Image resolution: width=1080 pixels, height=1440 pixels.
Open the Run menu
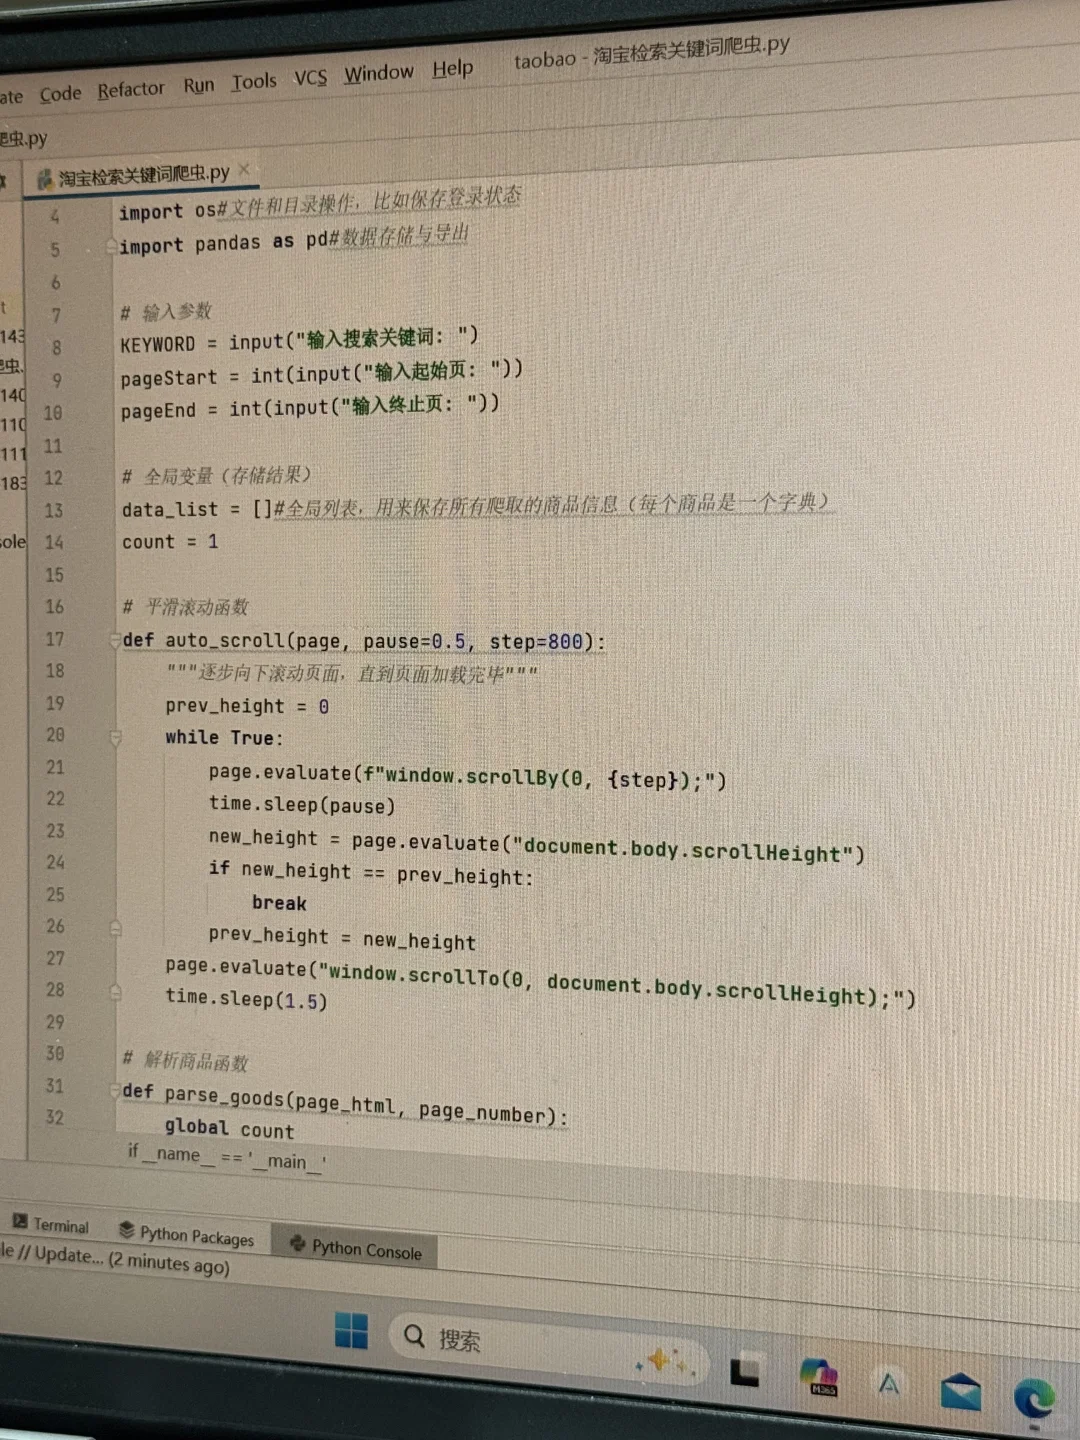click(198, 83)
